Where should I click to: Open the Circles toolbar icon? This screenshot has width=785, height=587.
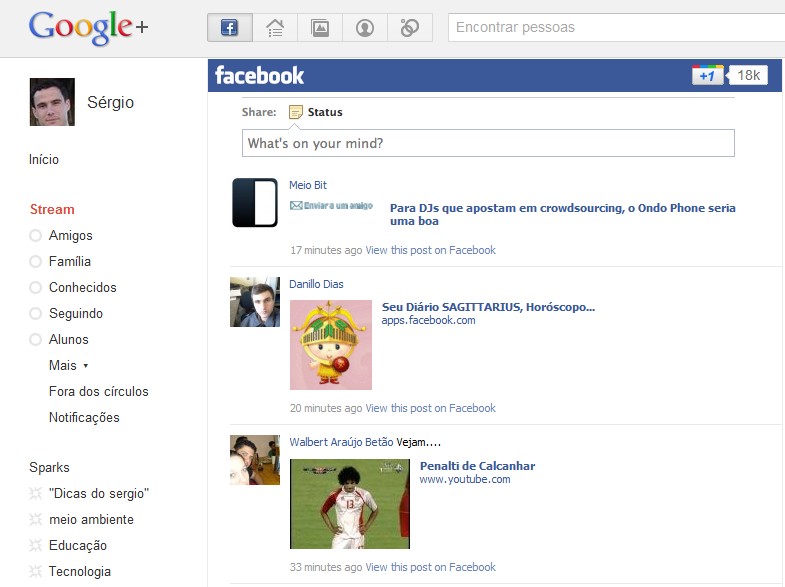coord(410,28)
